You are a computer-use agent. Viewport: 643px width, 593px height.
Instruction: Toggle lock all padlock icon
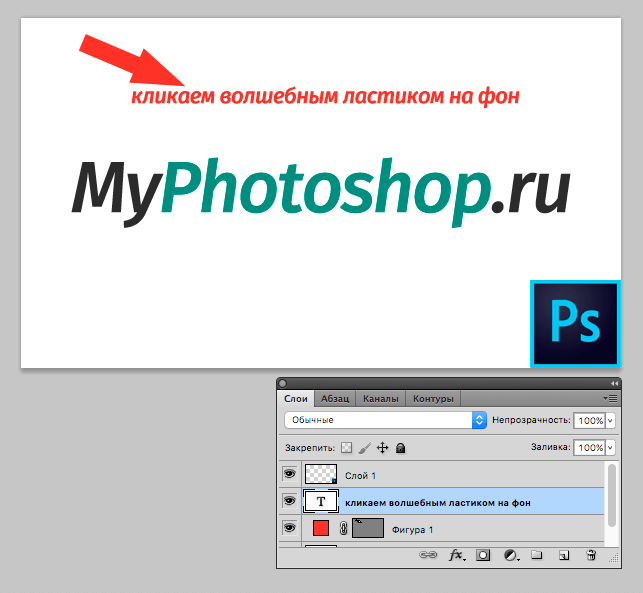coord(401,448)
